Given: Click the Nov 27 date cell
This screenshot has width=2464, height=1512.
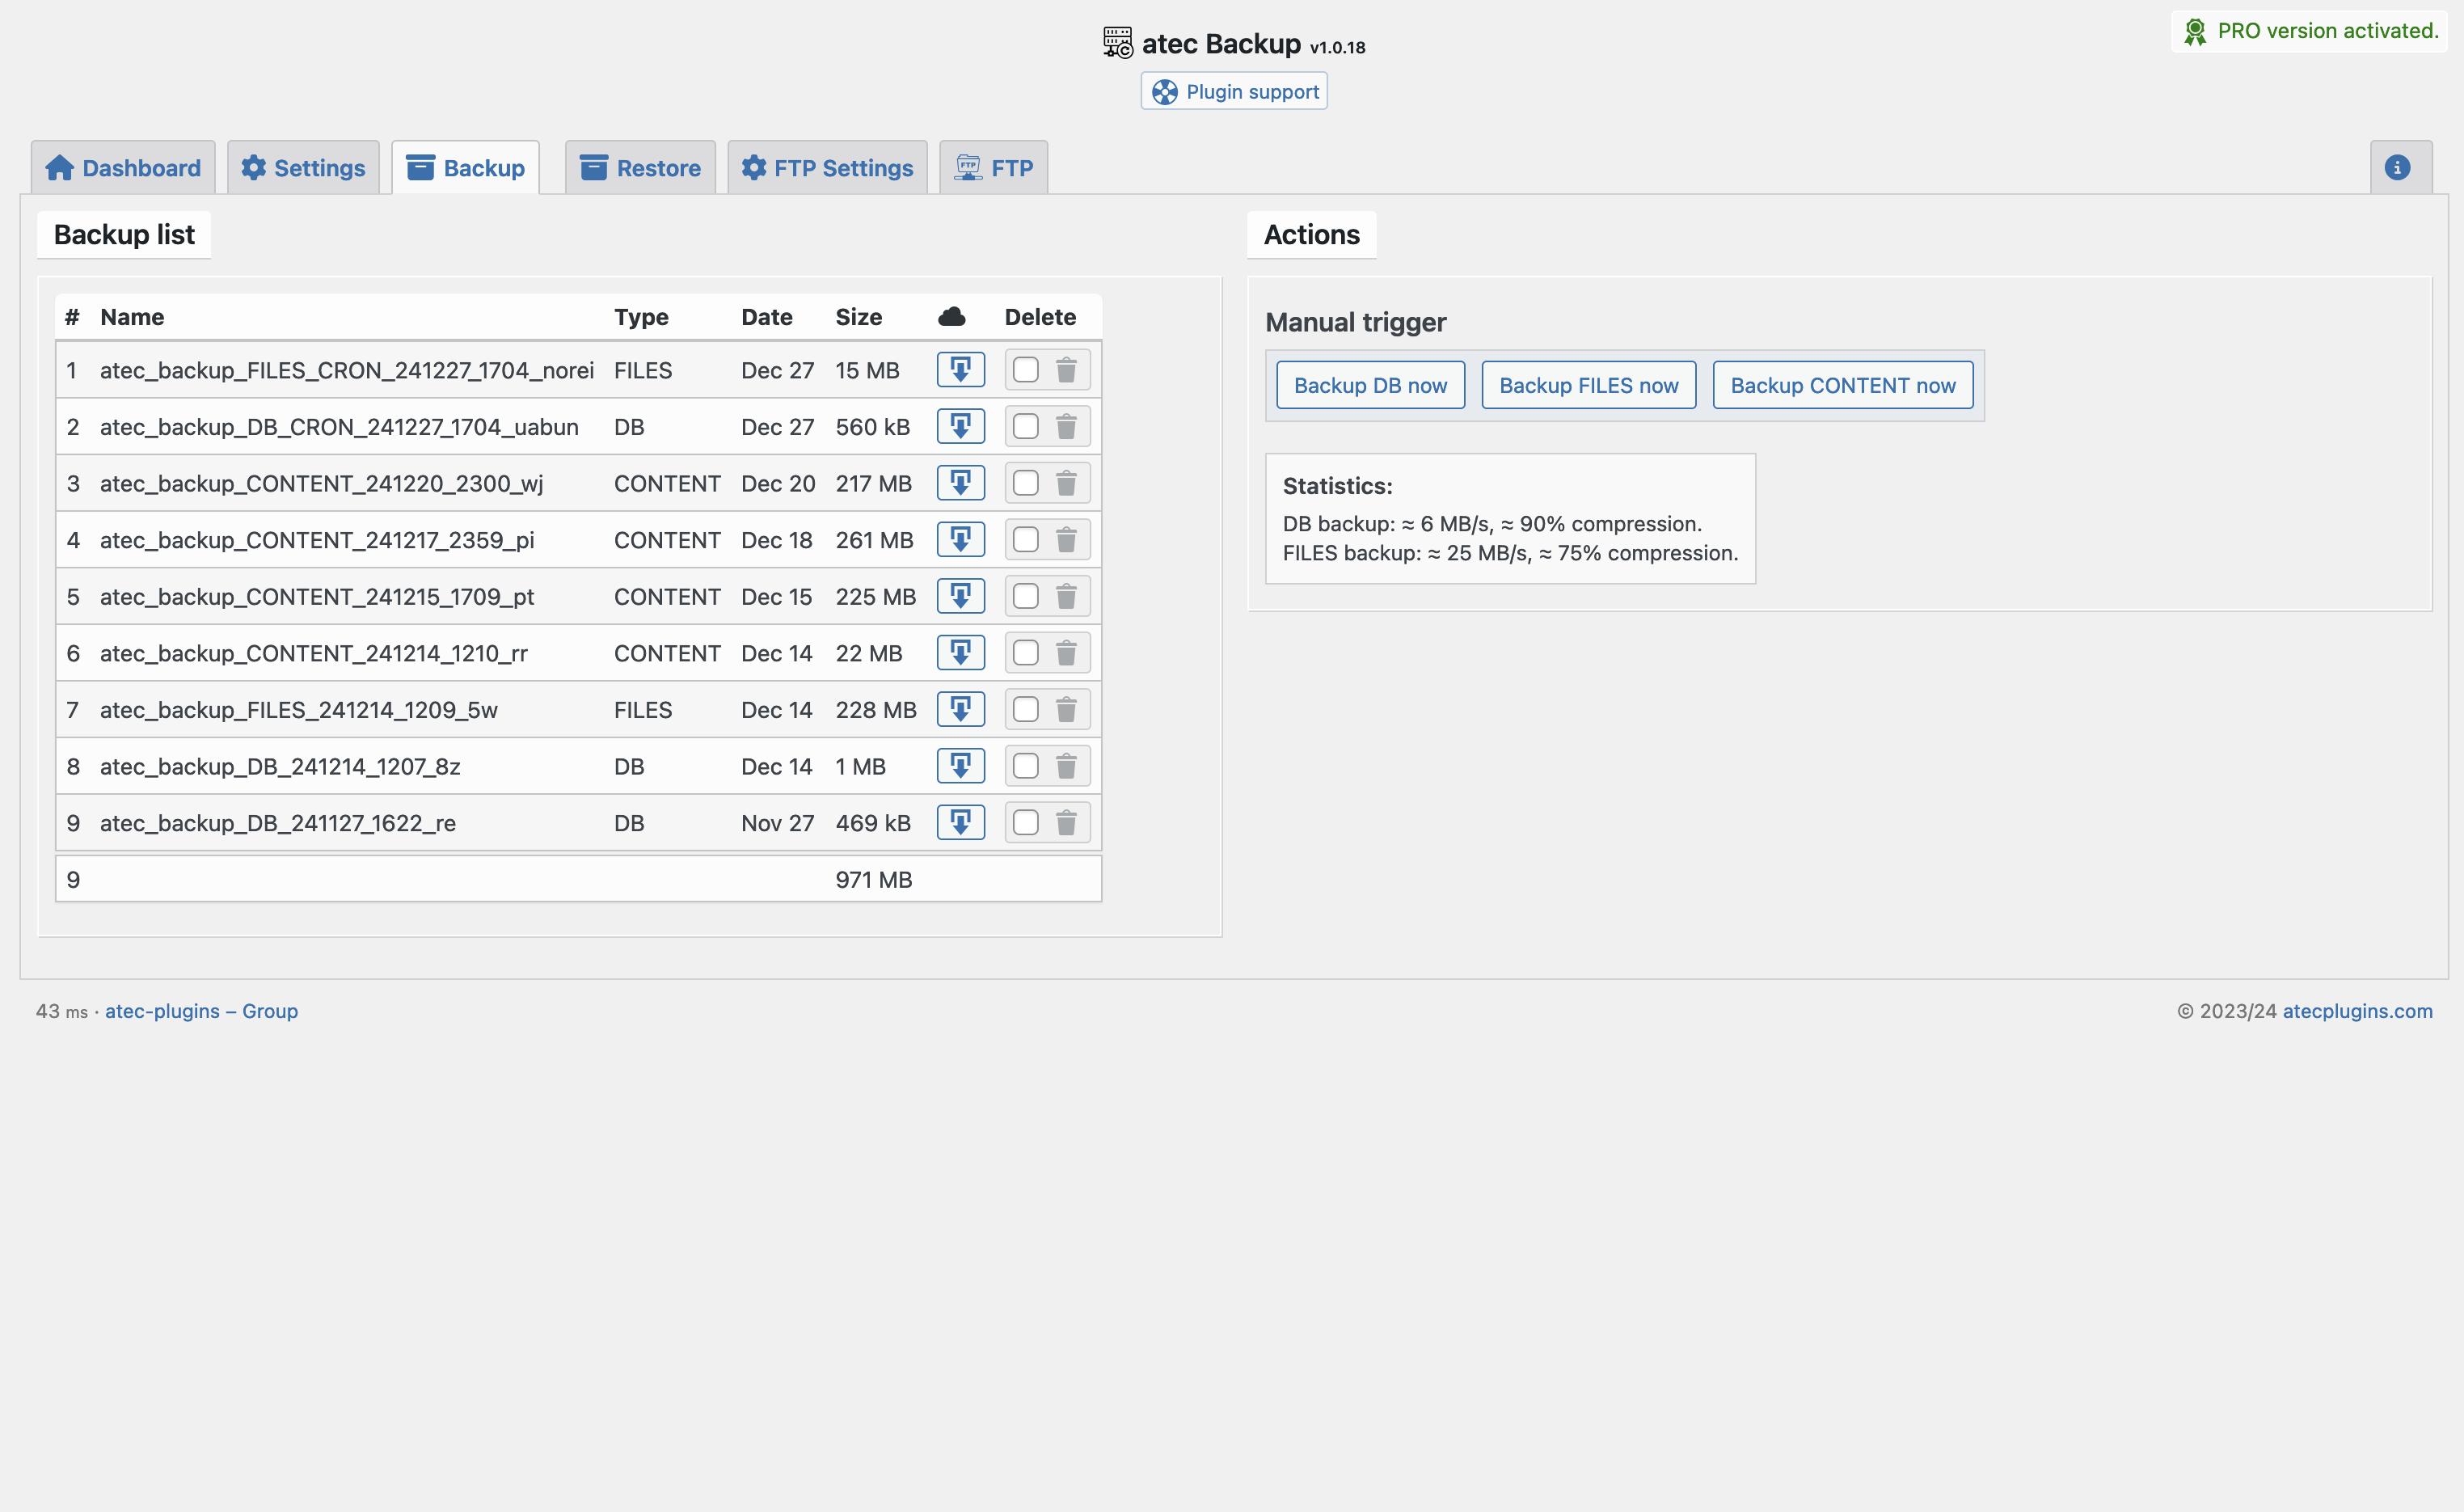Looking at the screenshot, I should (x=777, y=823).
